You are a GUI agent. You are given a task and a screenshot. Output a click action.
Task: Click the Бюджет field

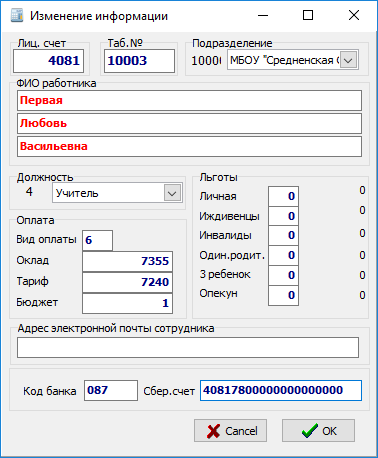click(x=127, y=303)
